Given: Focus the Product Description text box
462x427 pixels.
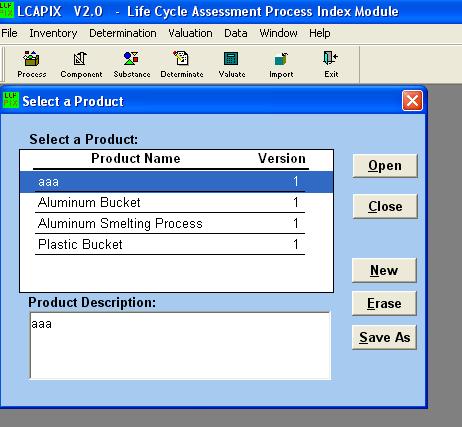Looking at the screenshot, I should pyautogui.click(x=180, y=346).
